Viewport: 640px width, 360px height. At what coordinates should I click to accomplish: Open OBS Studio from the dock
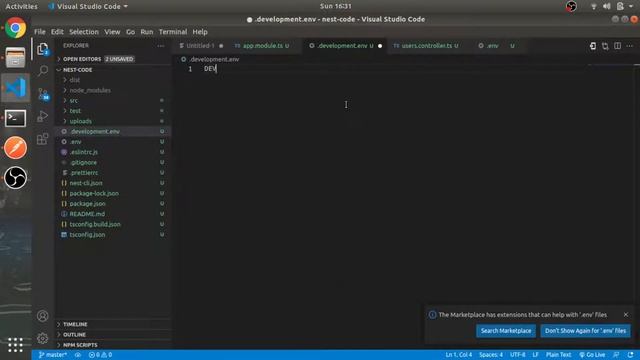(16, 178)
